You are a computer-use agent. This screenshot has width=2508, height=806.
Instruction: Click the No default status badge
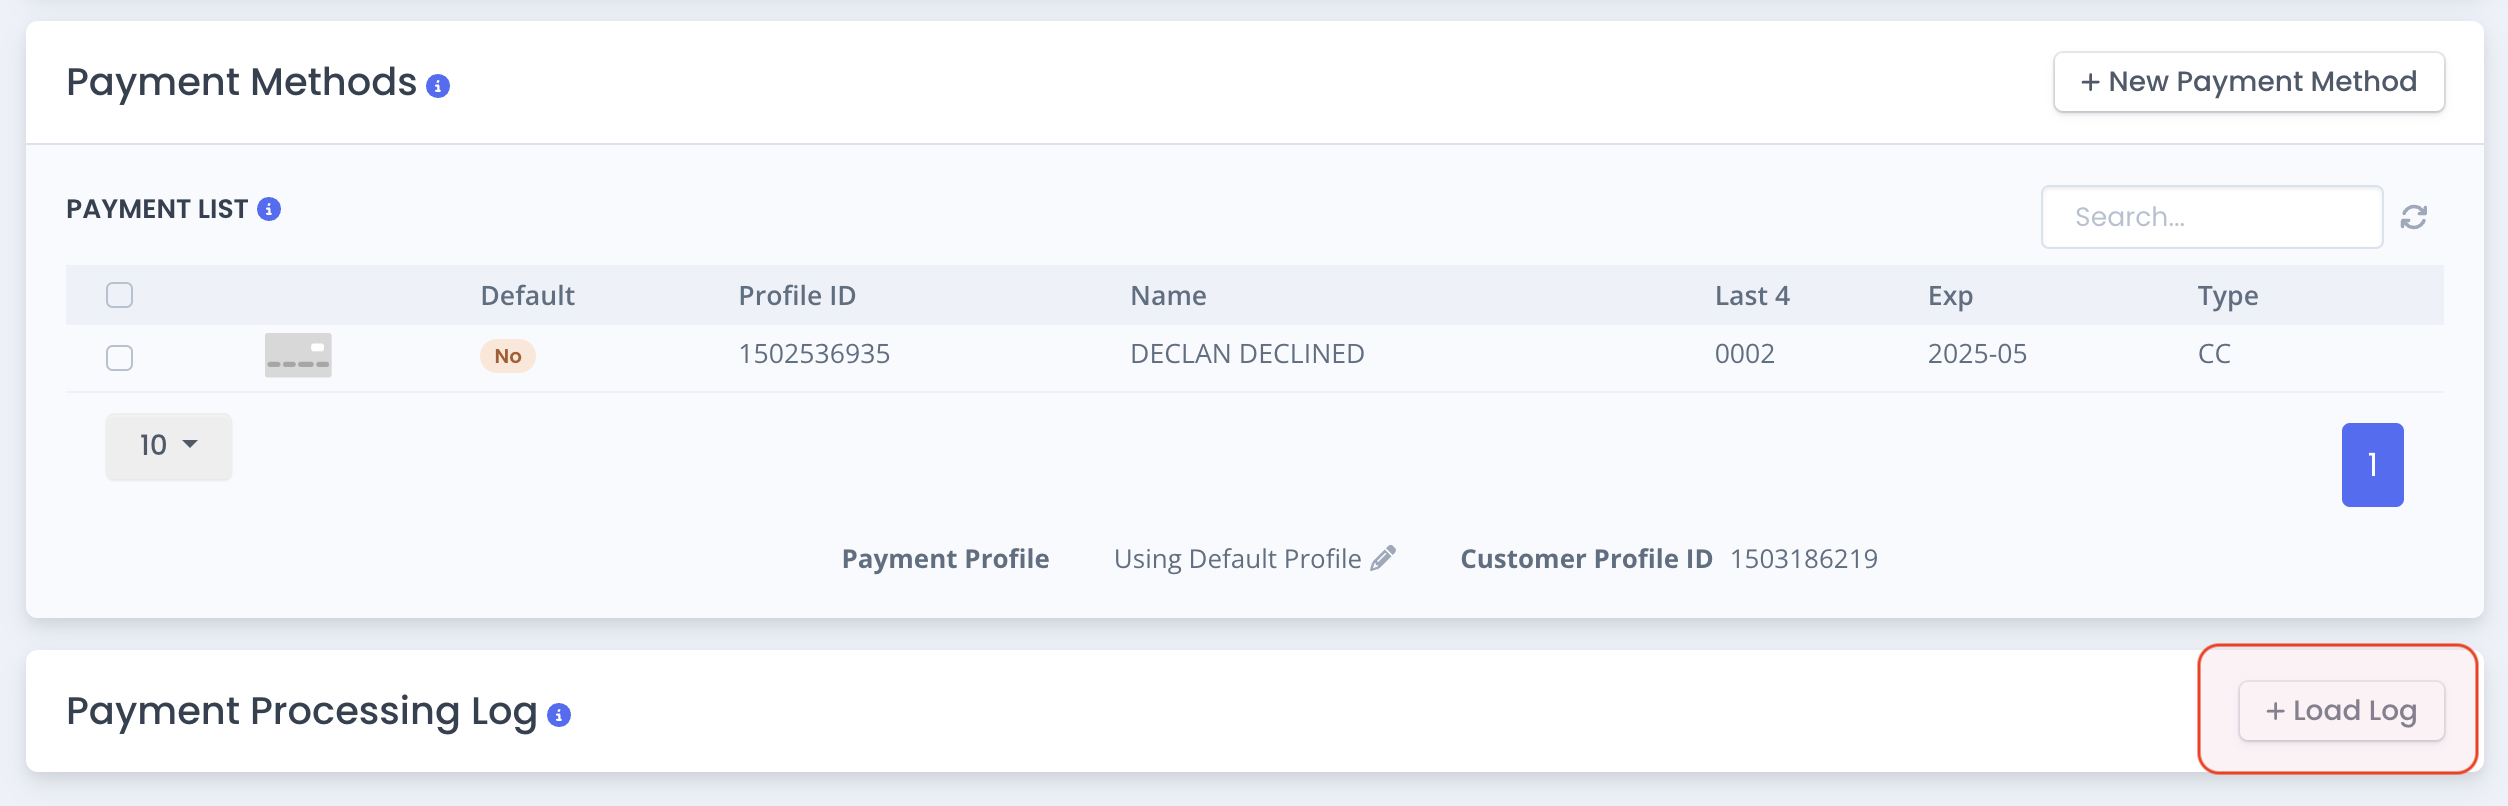coord(508,356)
